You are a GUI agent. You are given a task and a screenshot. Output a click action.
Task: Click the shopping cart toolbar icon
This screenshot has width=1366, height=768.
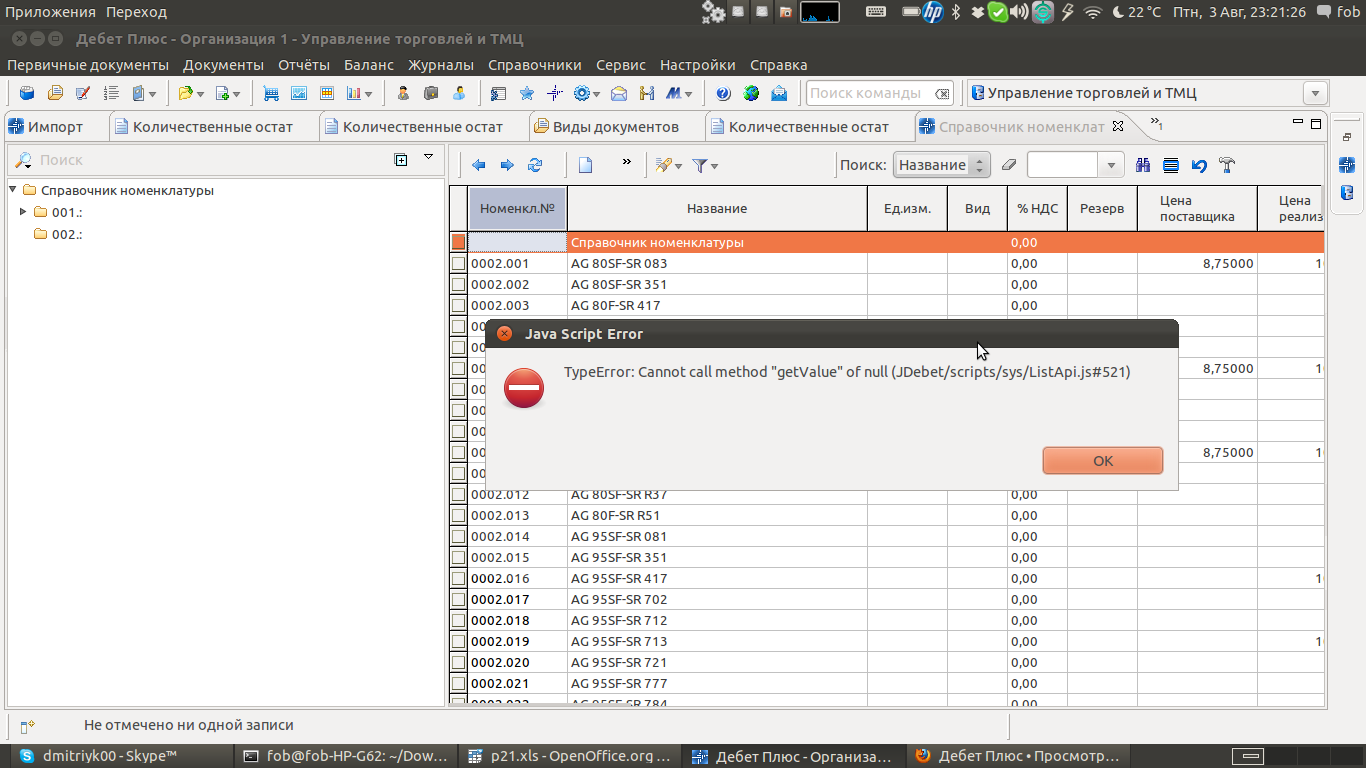(x=271, y=93)
